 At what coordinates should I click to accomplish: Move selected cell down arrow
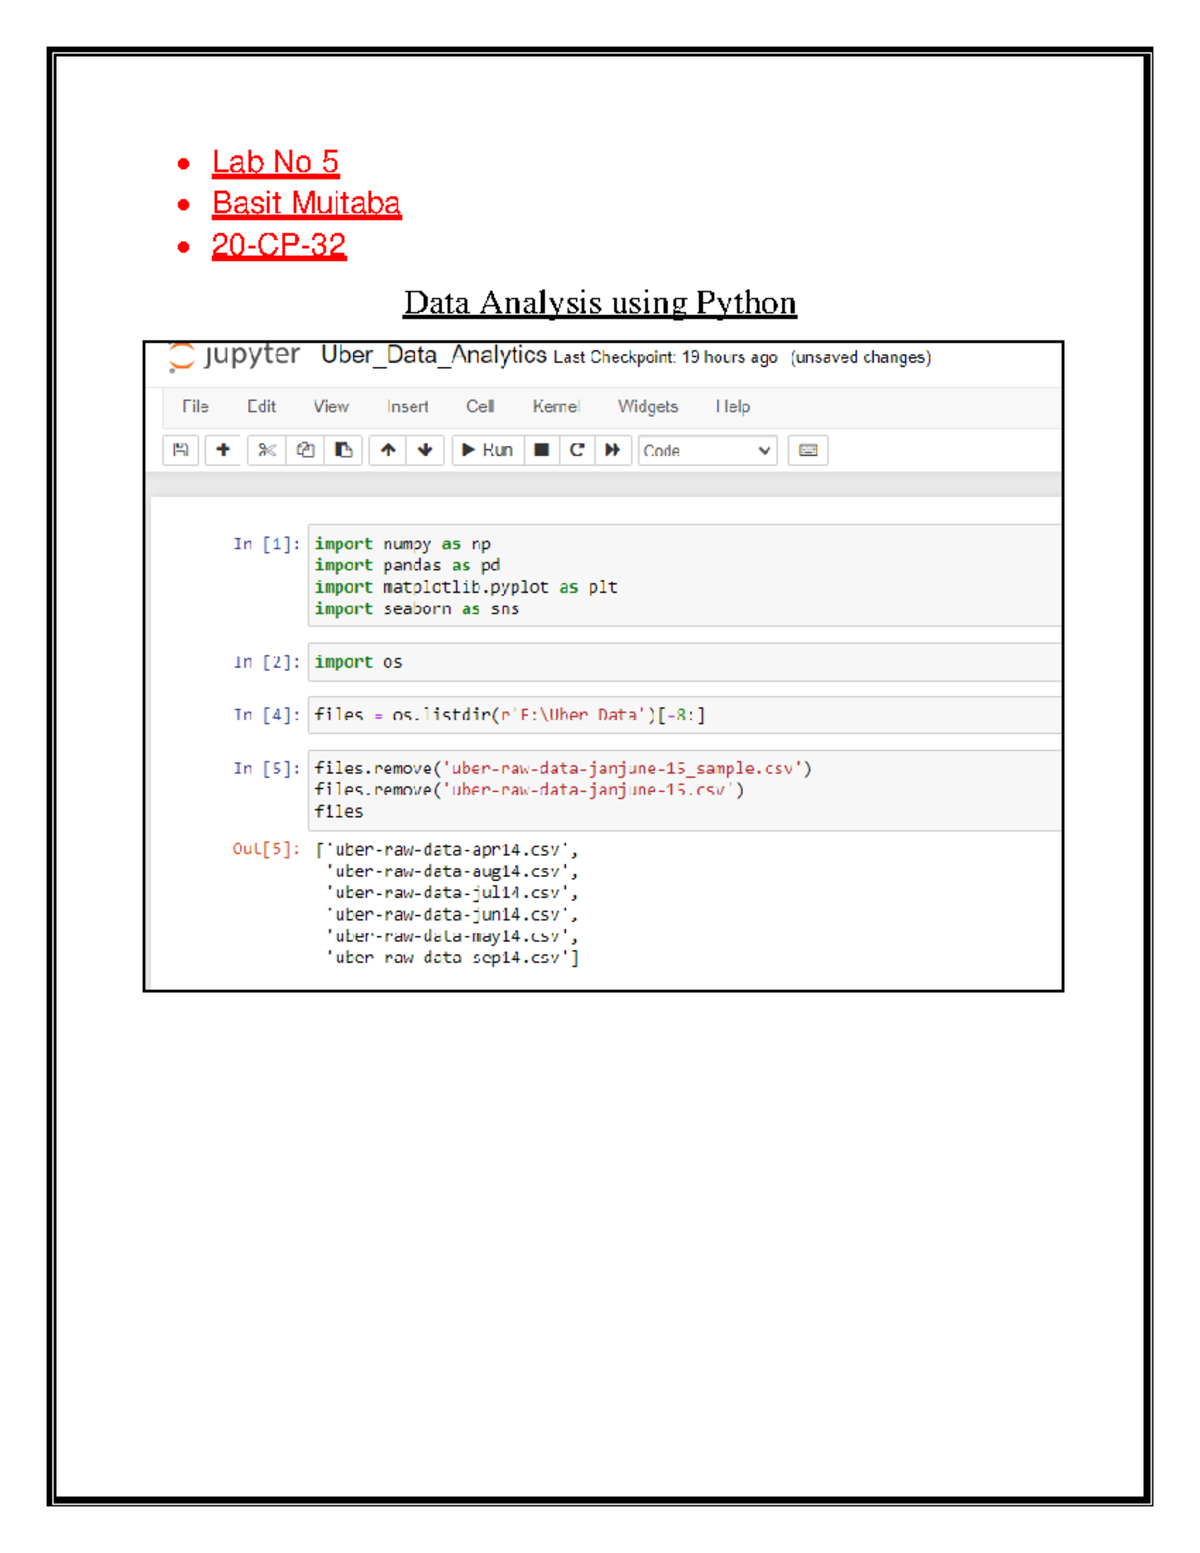[x=425, y=450]
